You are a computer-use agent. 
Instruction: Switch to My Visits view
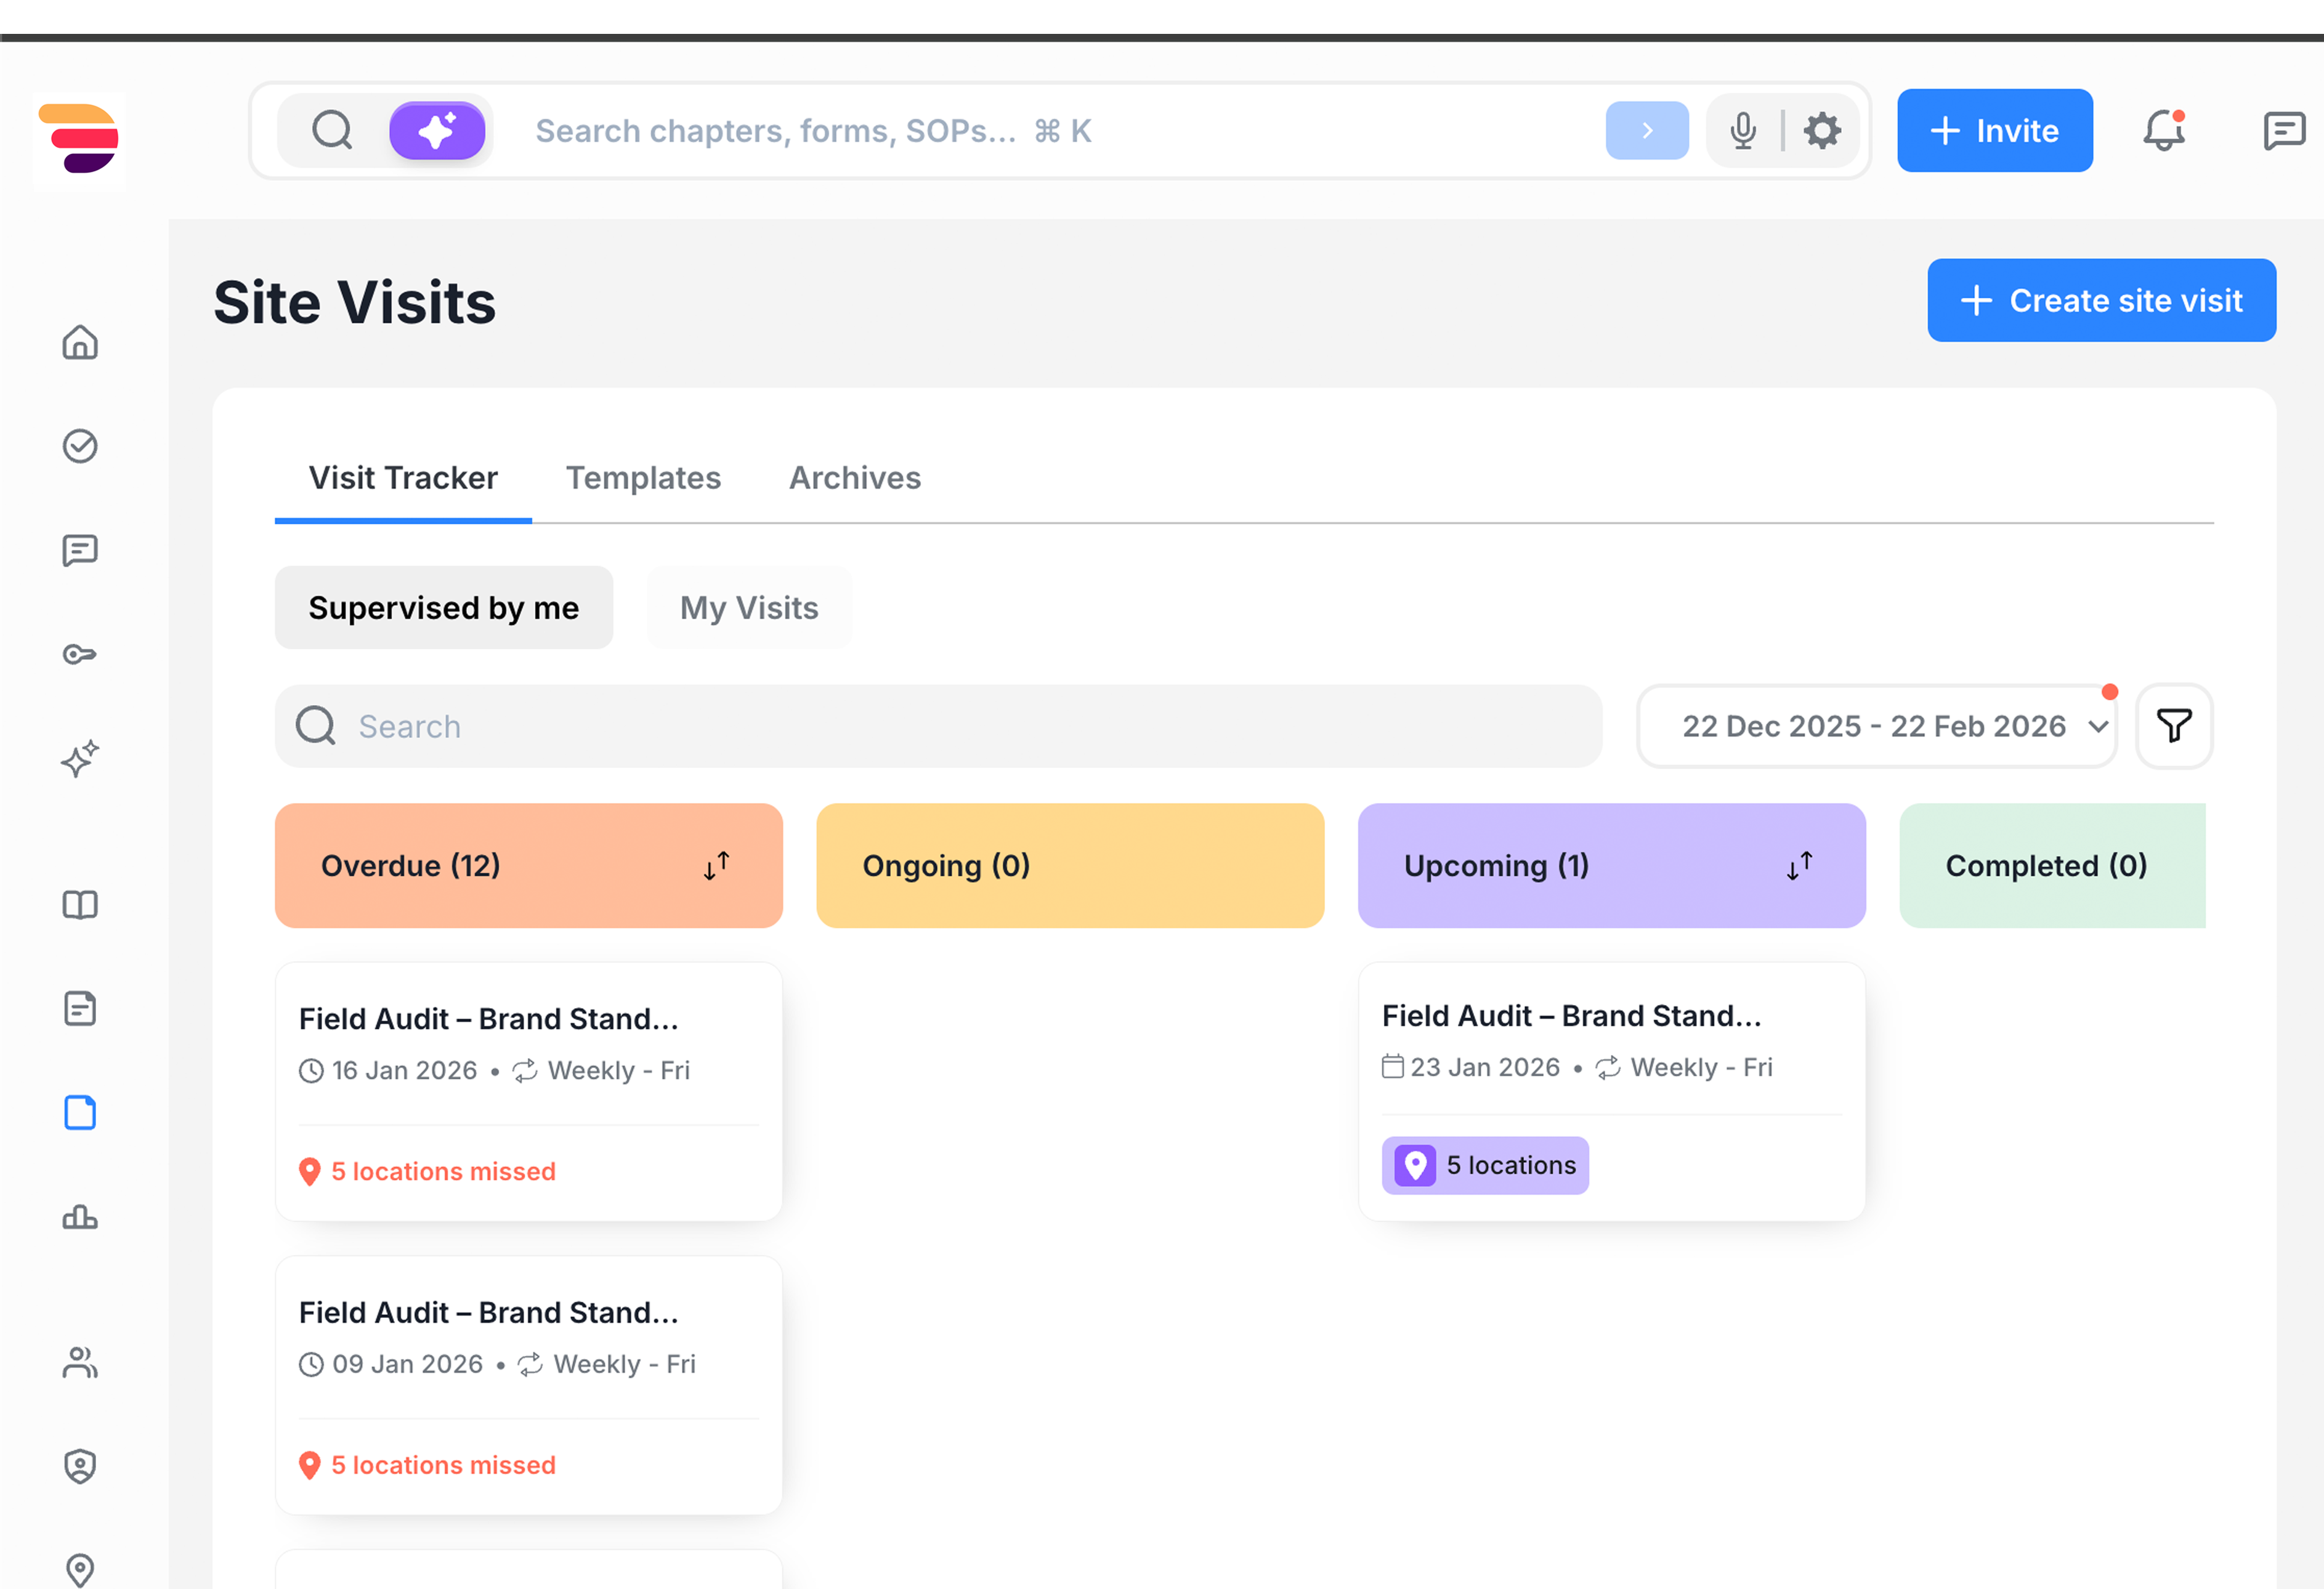(749, 608)
